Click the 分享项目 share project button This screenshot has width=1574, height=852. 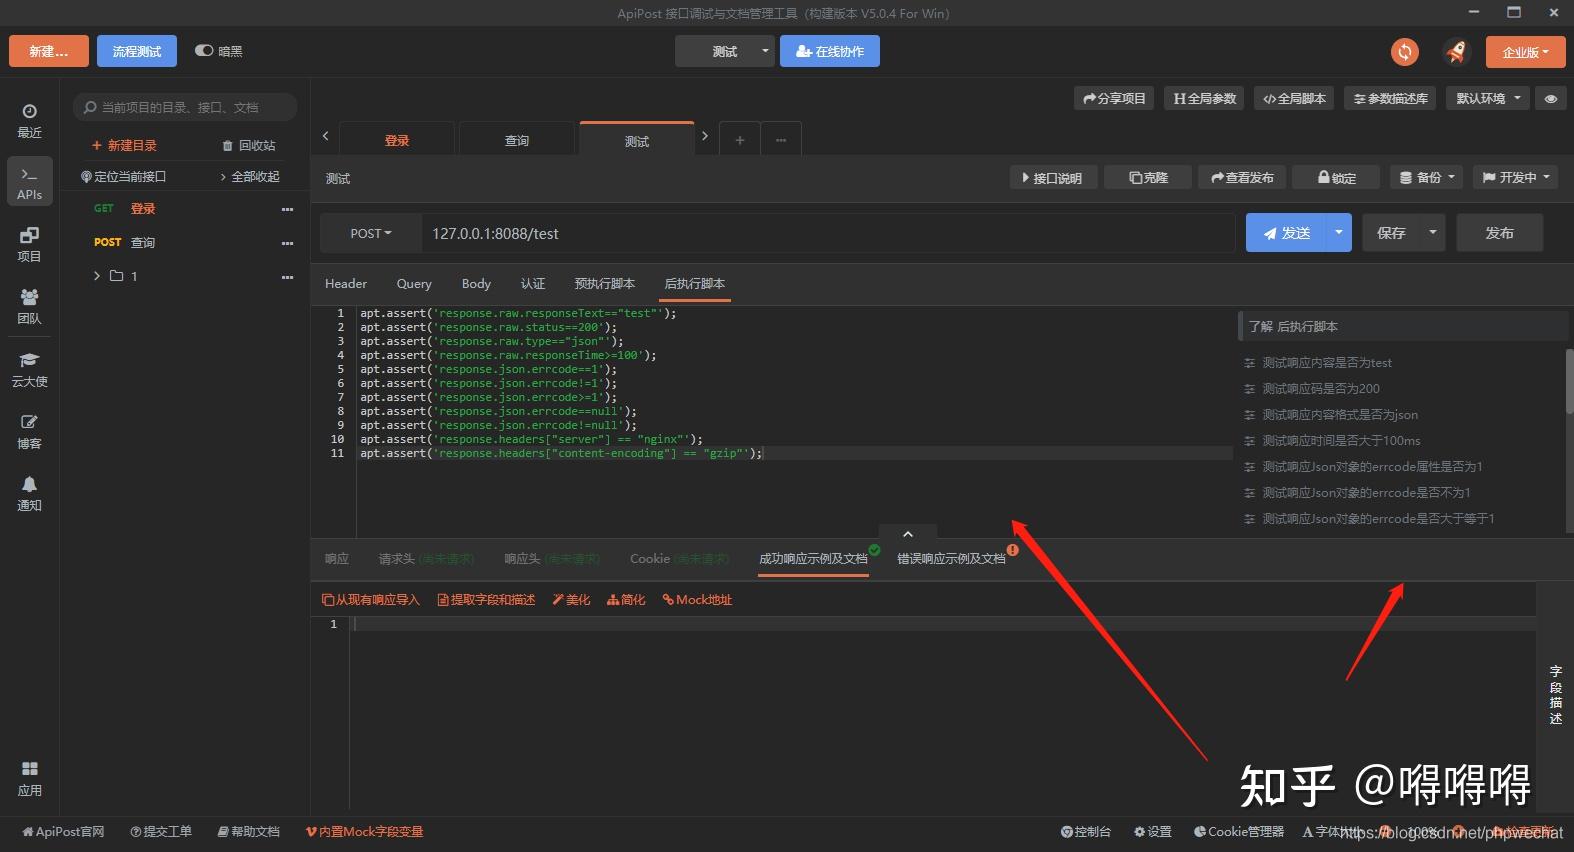click(x=1114, y=98)
